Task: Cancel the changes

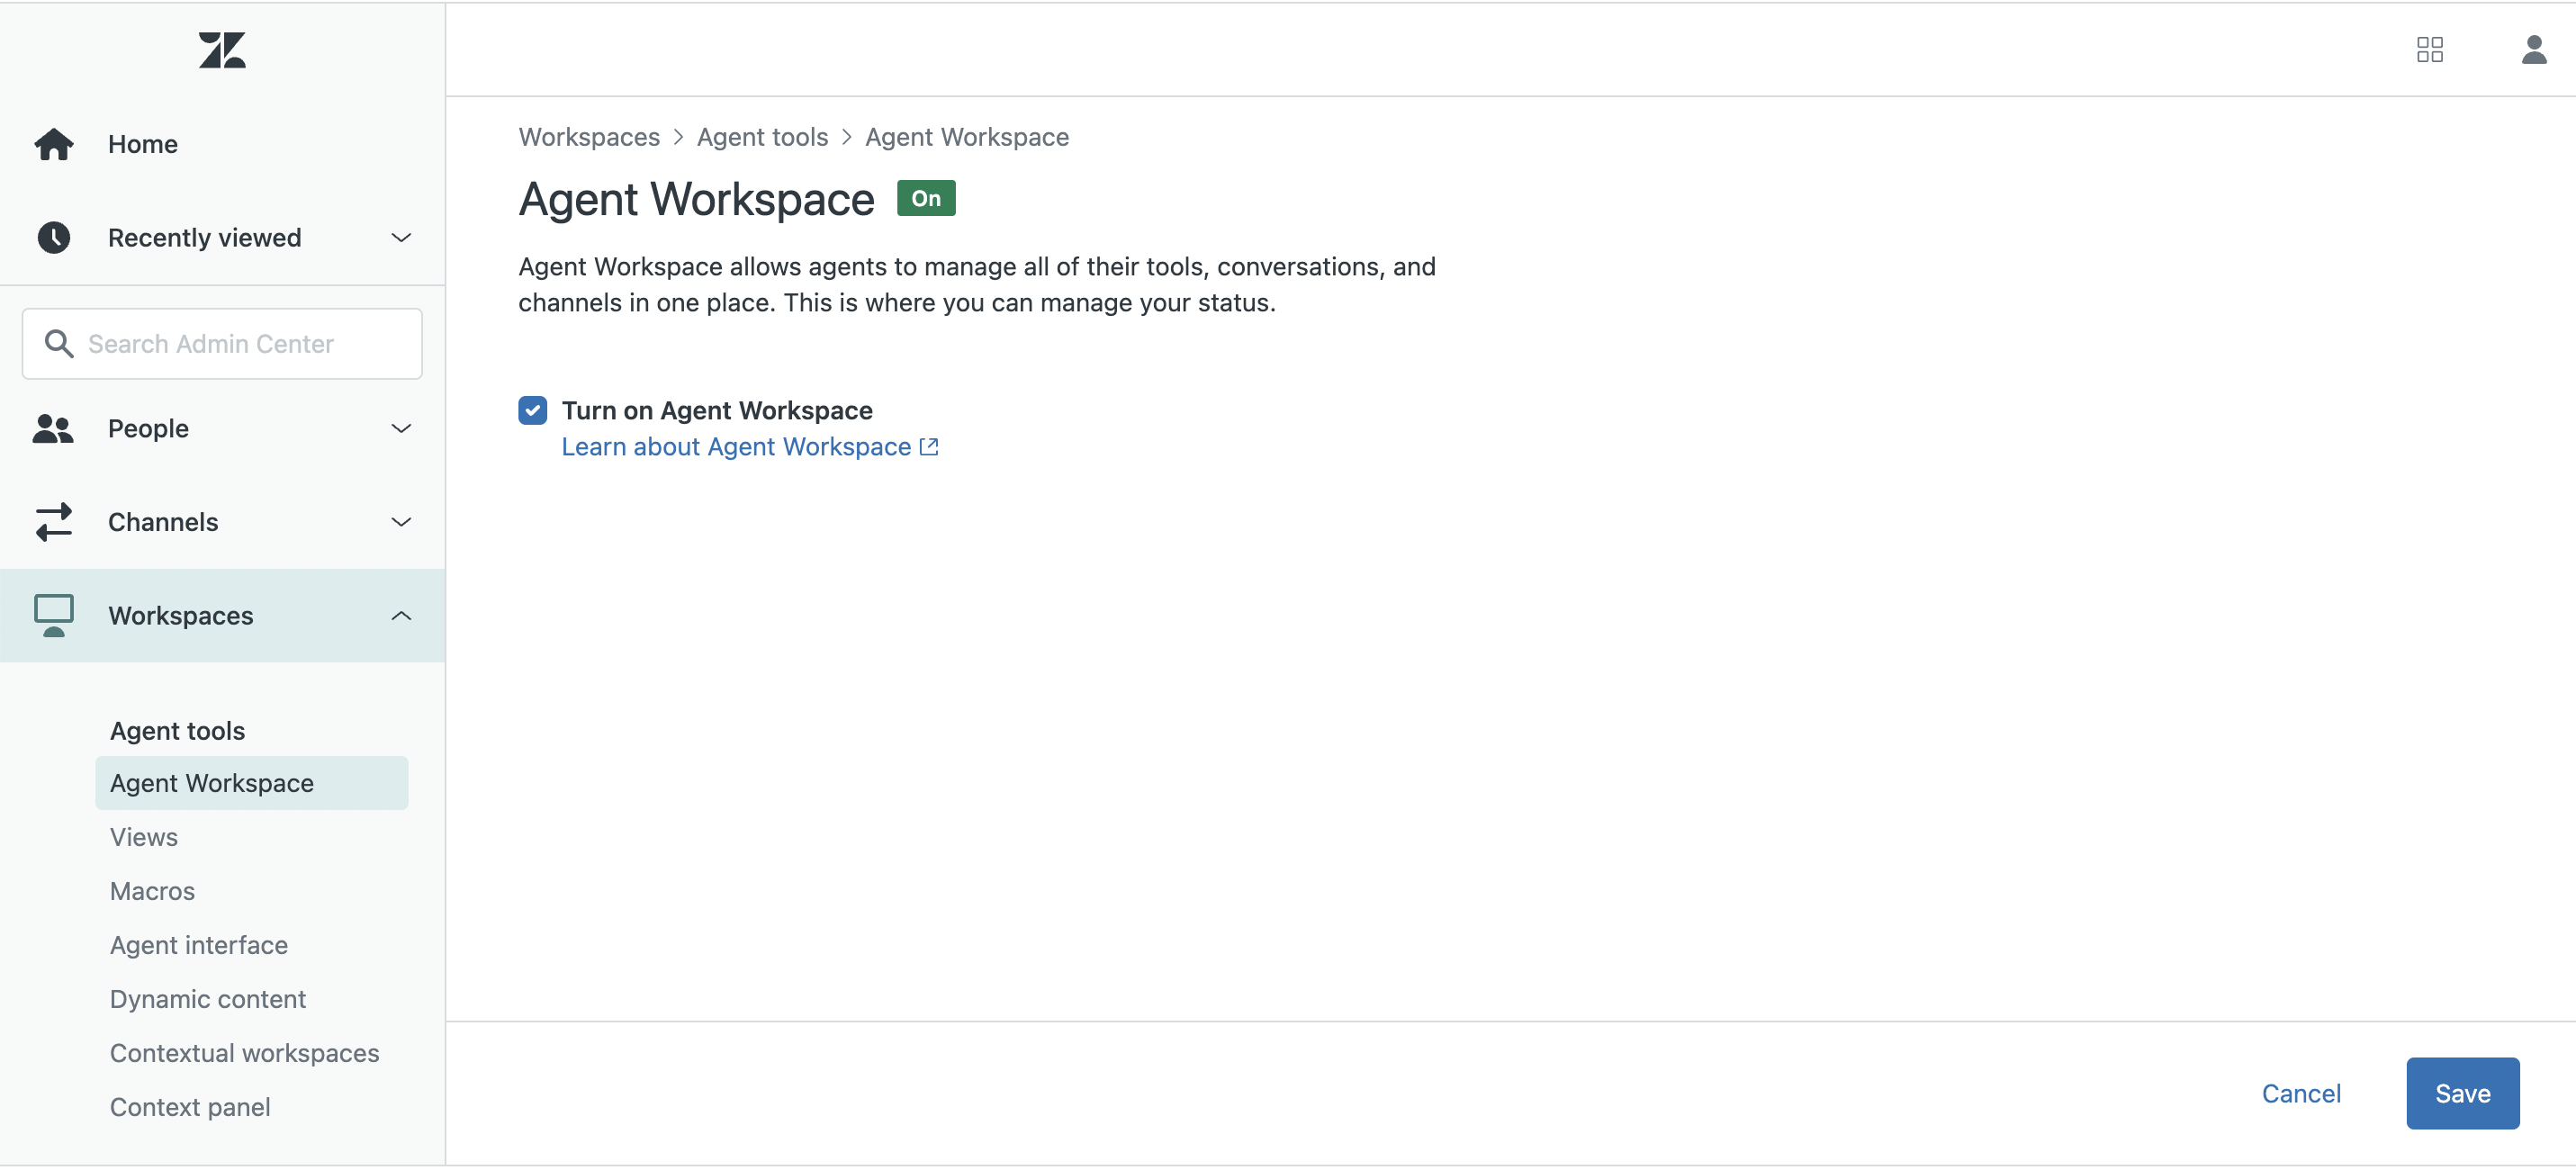Action: pos(2301,1094)
